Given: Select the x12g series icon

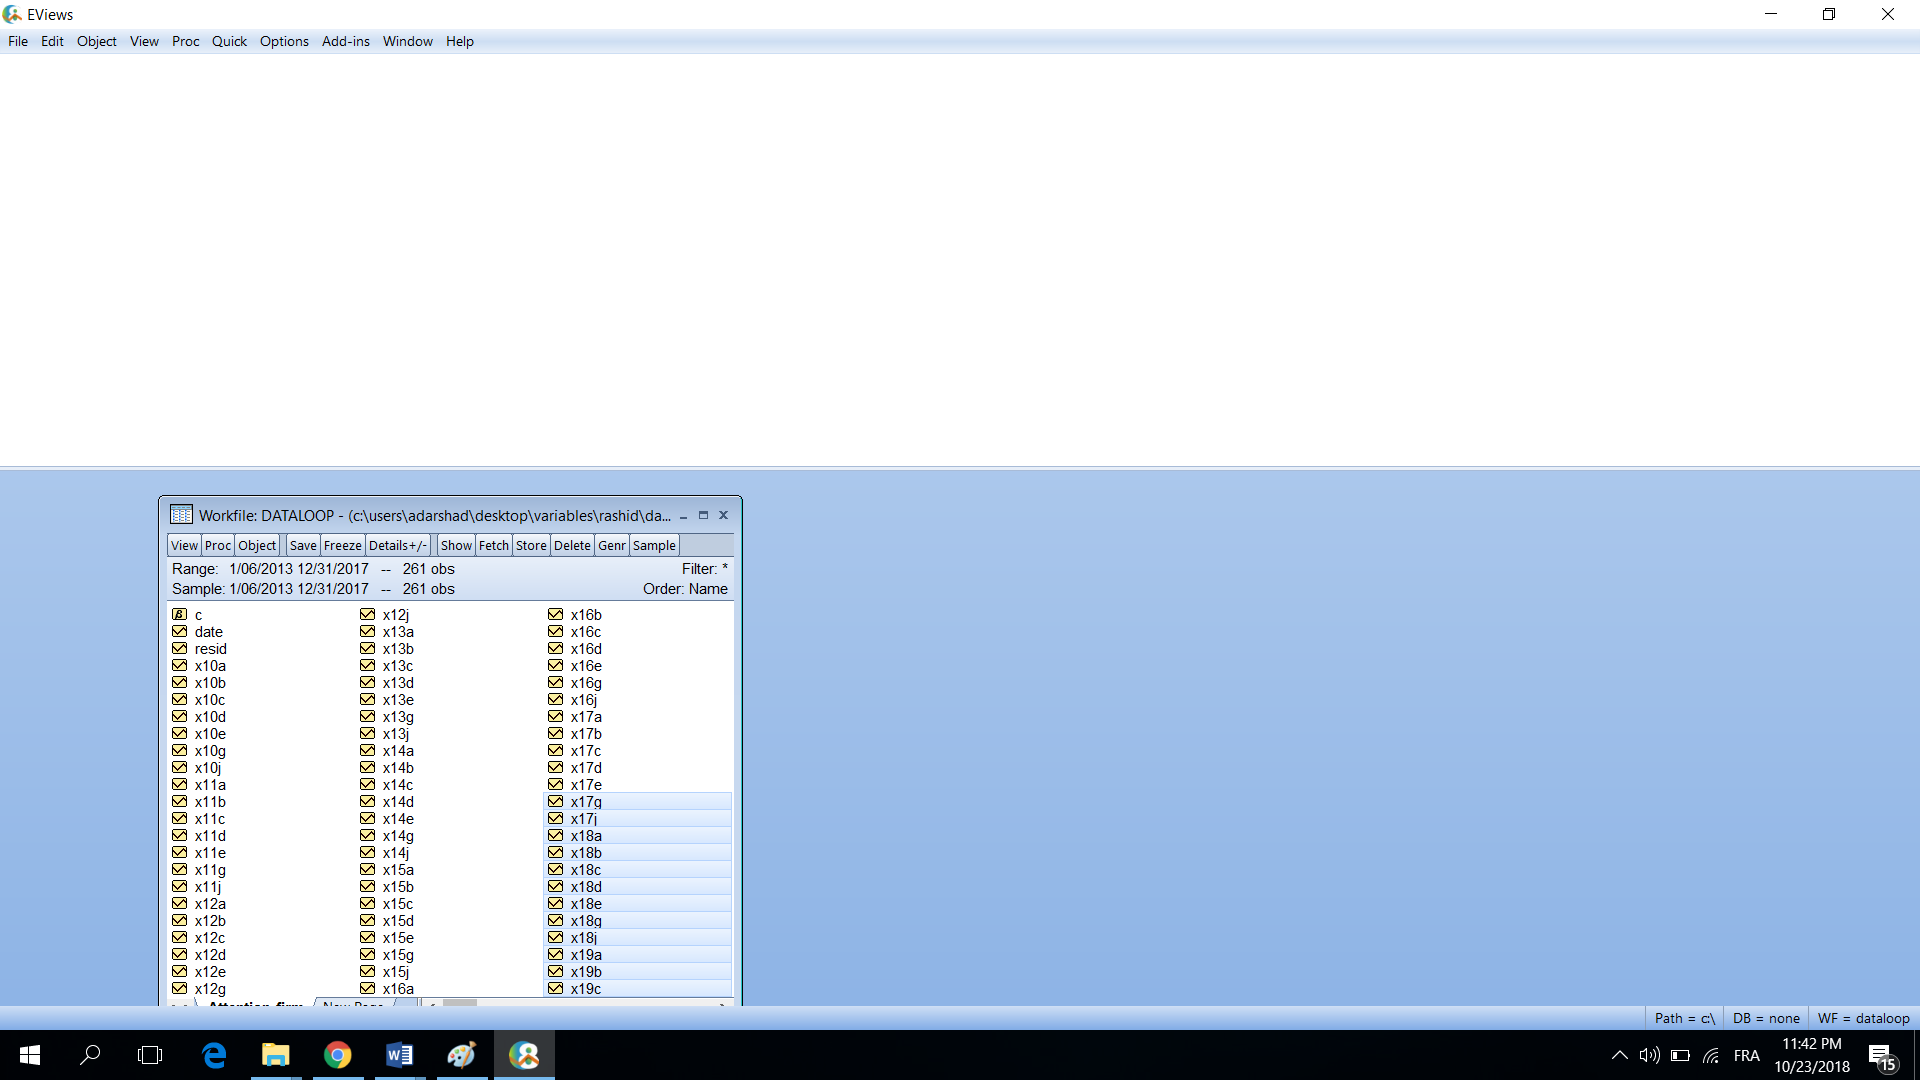Looking at the screenshot, I should 180,988.
